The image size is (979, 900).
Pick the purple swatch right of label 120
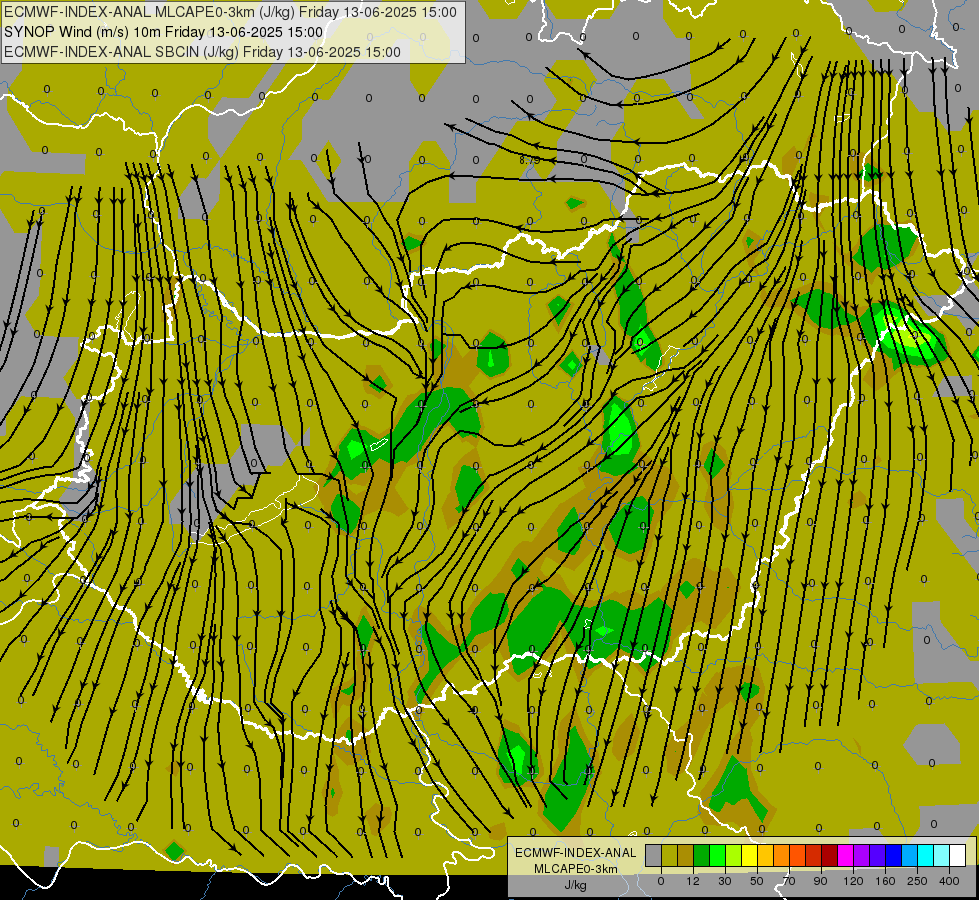(862, 855)
